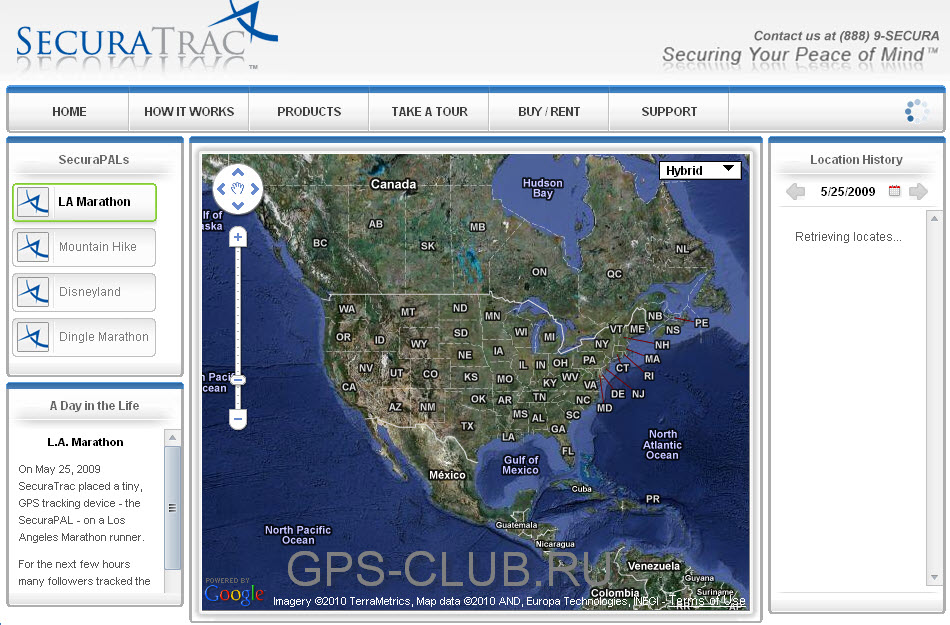Screen dimensions: 950x625
Task: Click the 'Canada' label on the map
Action: coord(393,184)
